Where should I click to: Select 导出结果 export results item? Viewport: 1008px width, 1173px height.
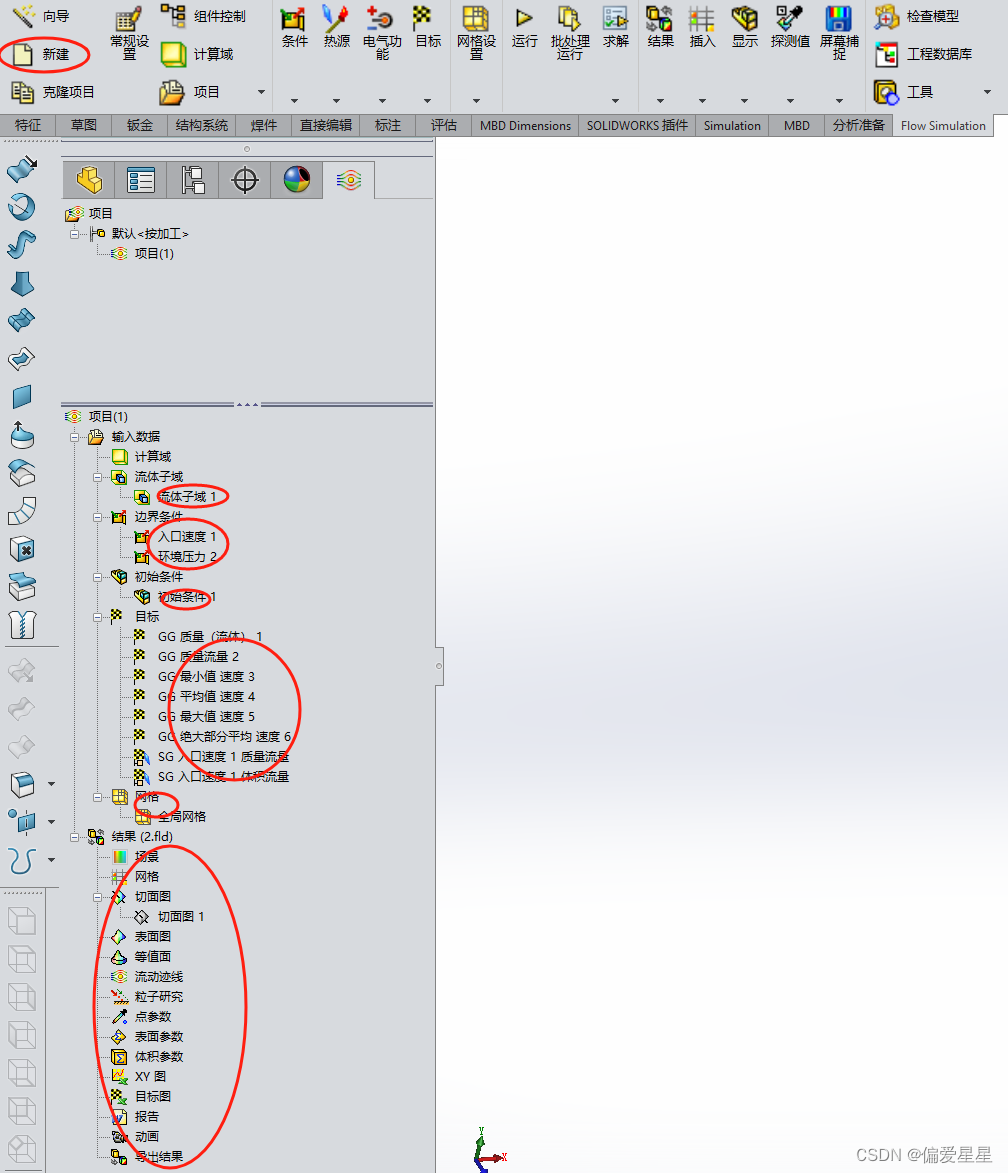coord(159,1157)
